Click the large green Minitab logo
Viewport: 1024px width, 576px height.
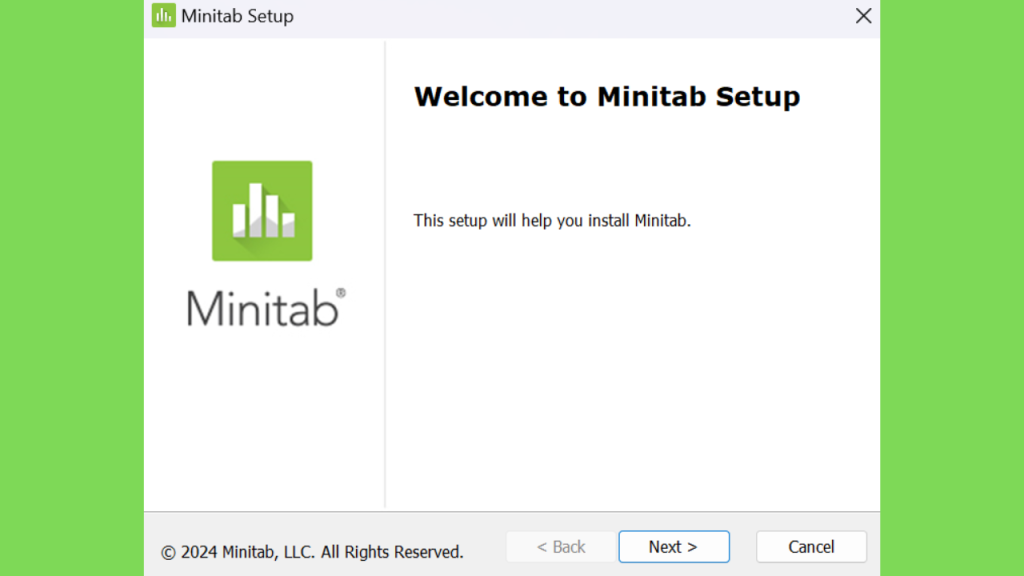point(262,211)
